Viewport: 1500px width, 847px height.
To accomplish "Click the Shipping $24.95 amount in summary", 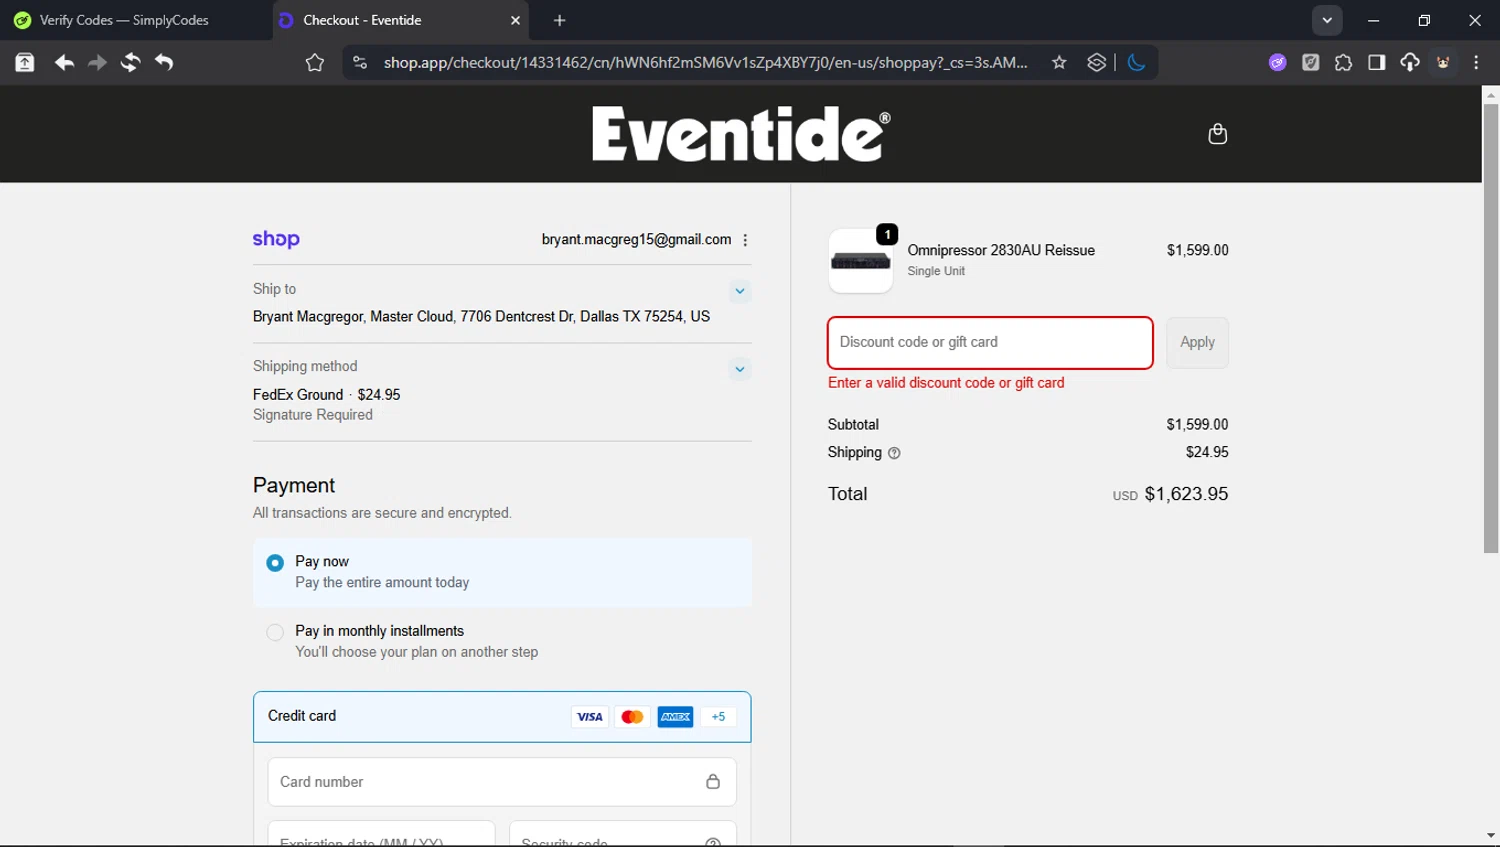I will [x=1207, y=452].
